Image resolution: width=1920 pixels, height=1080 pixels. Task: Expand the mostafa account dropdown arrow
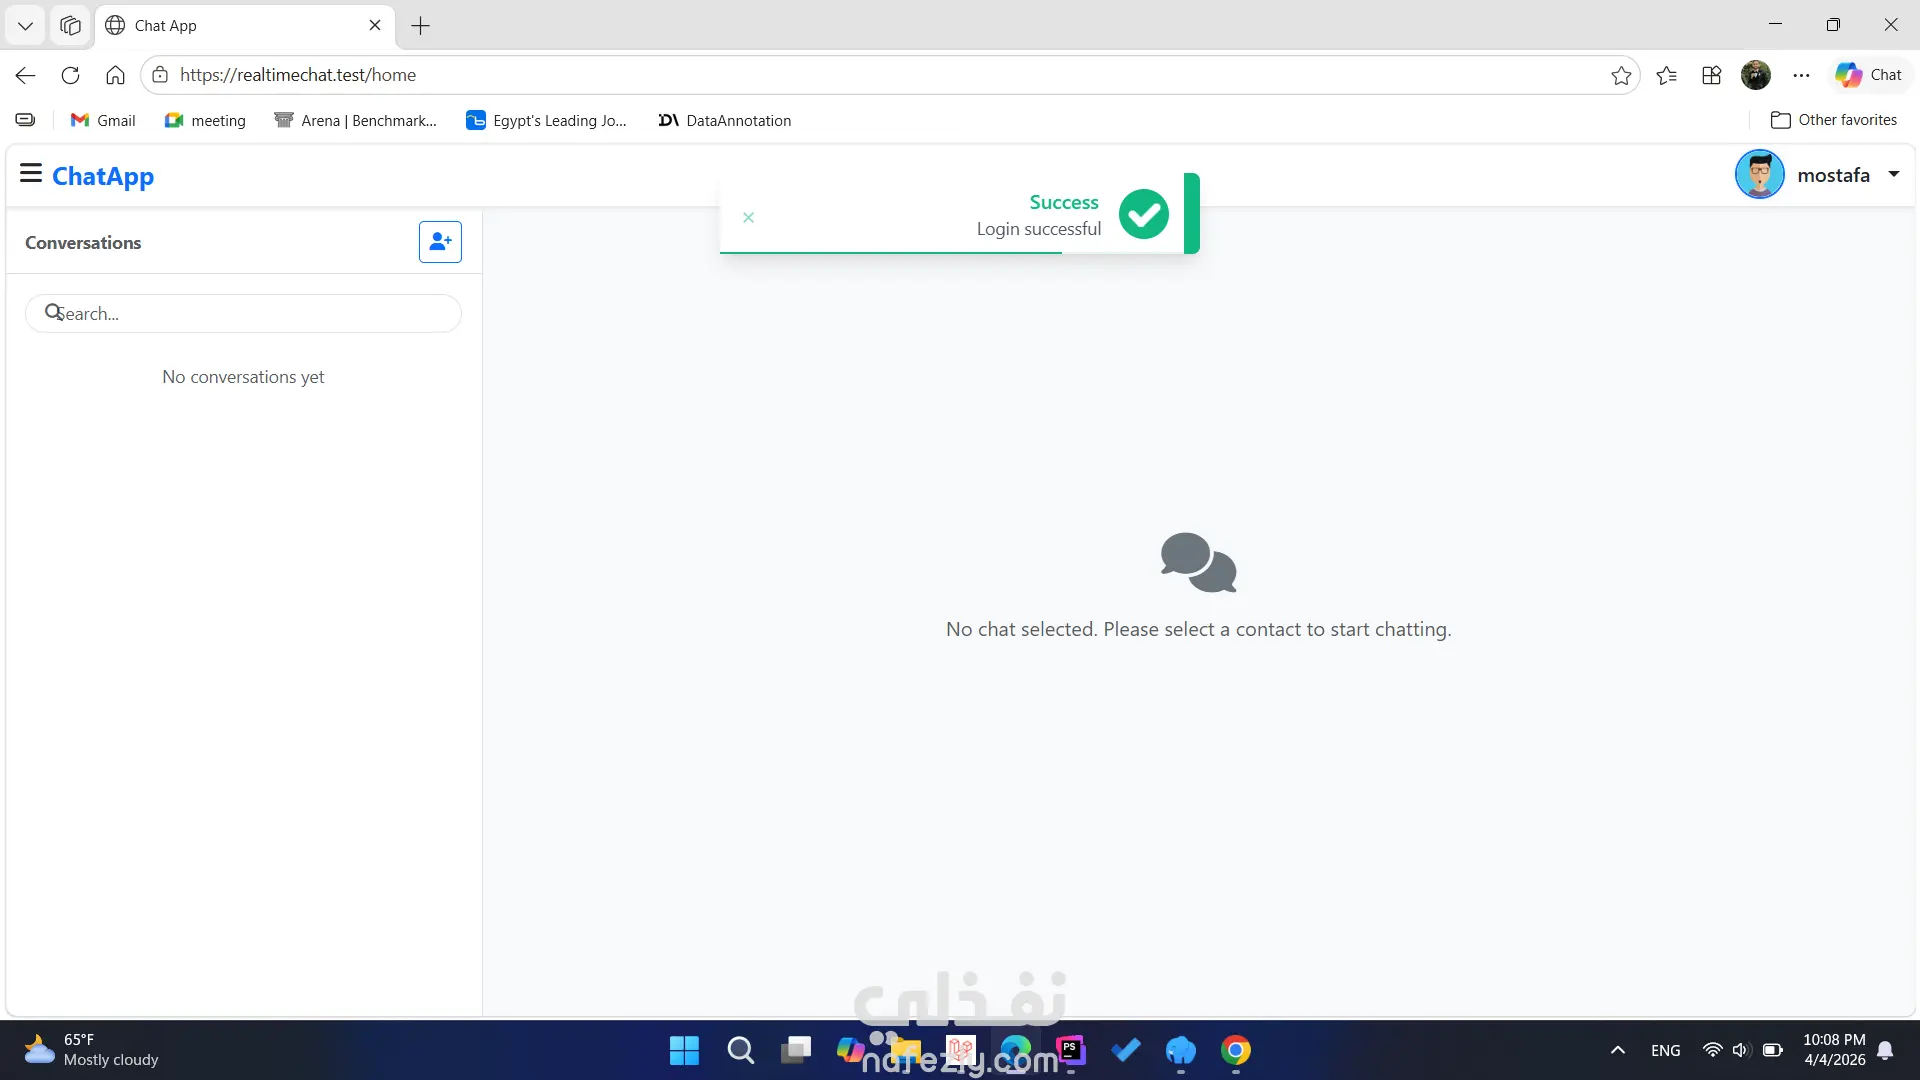[1893, 174]
